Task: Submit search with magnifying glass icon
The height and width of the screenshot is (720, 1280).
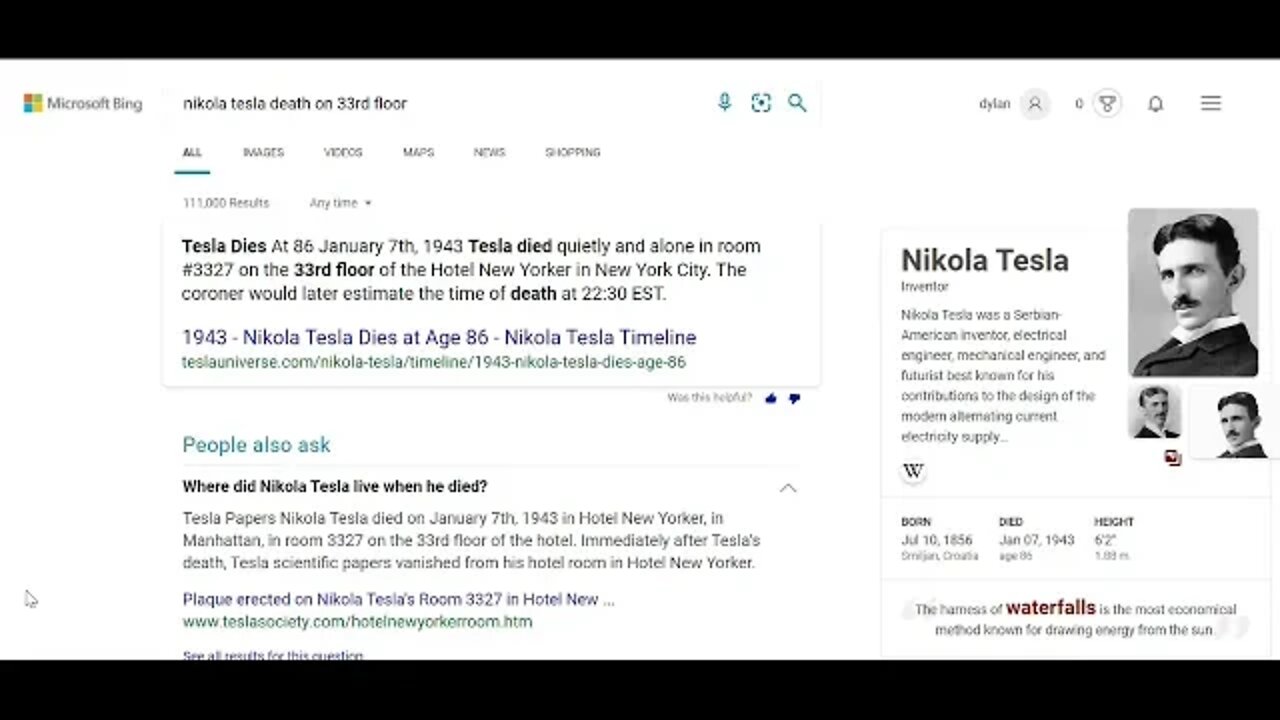Action: [x=797, y=102]
